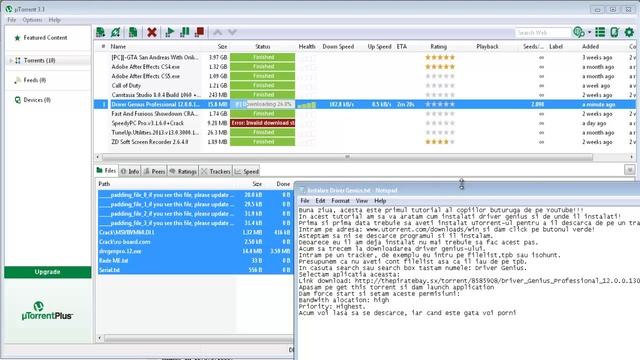Select Torrents (10) in sidebar
Image resolution: width=640 pixels, height=360 pixels.
(x=40, y=60)
